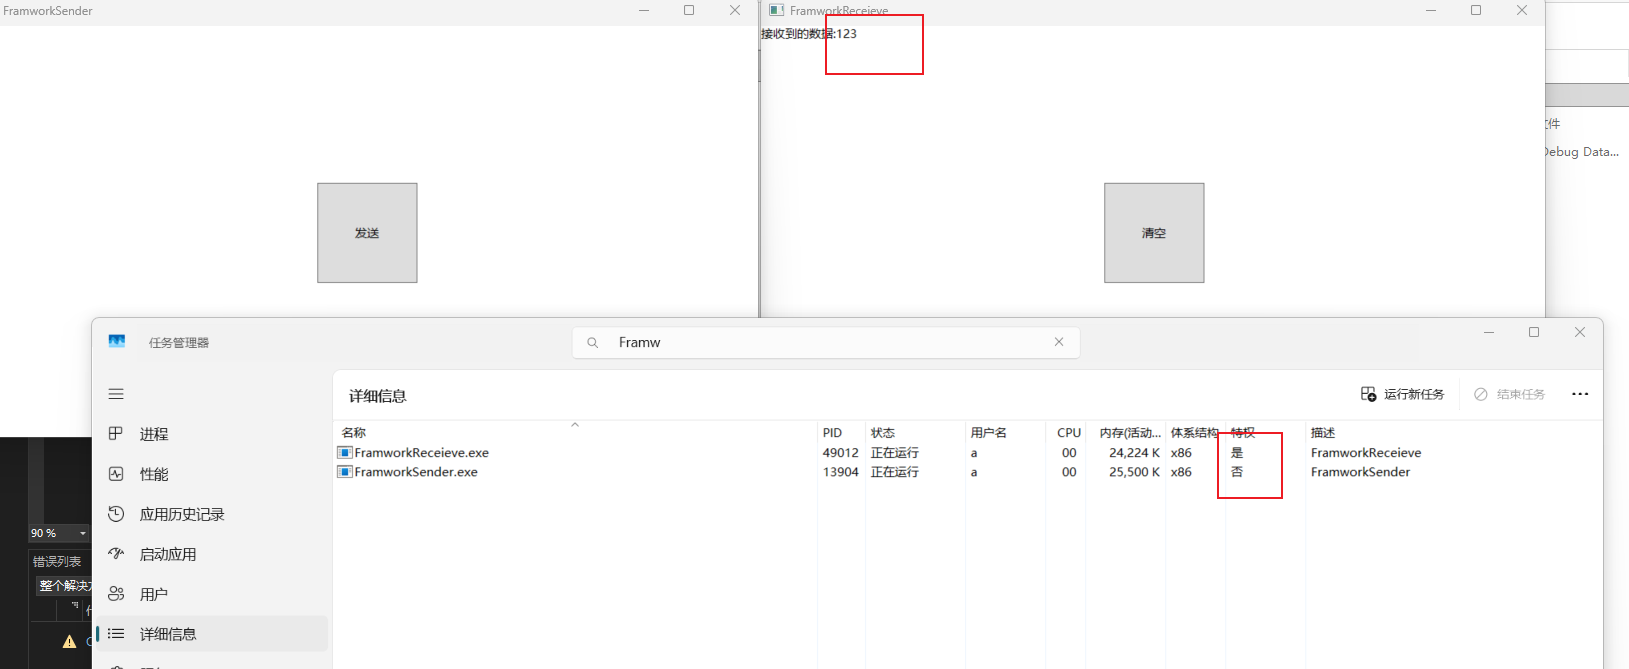This screenshot has height=669, width=1629.
Task: Click the search magnifier icon in Task Manager
Action: (x=593, y=342)
